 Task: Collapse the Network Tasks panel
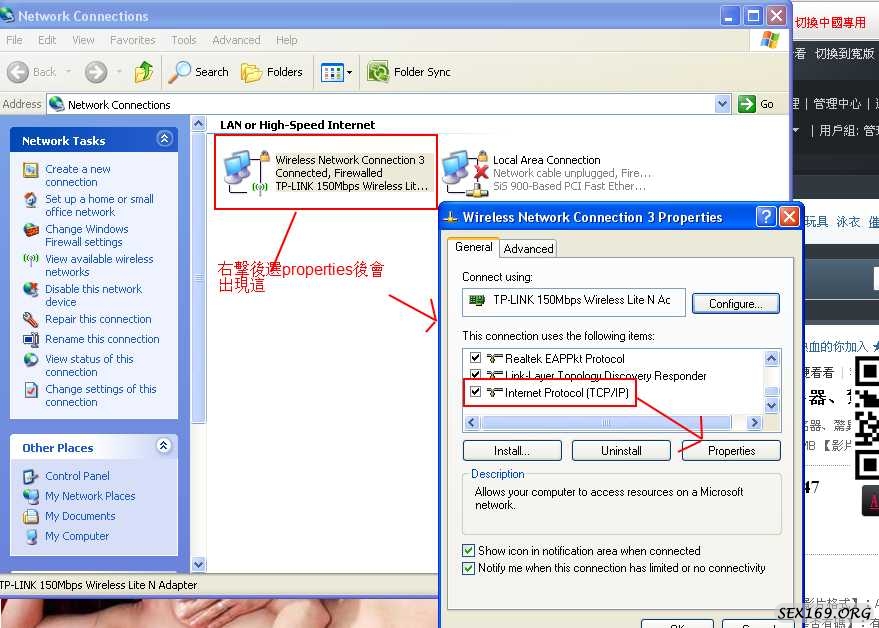pyautogui.click(x=164, y=138)
